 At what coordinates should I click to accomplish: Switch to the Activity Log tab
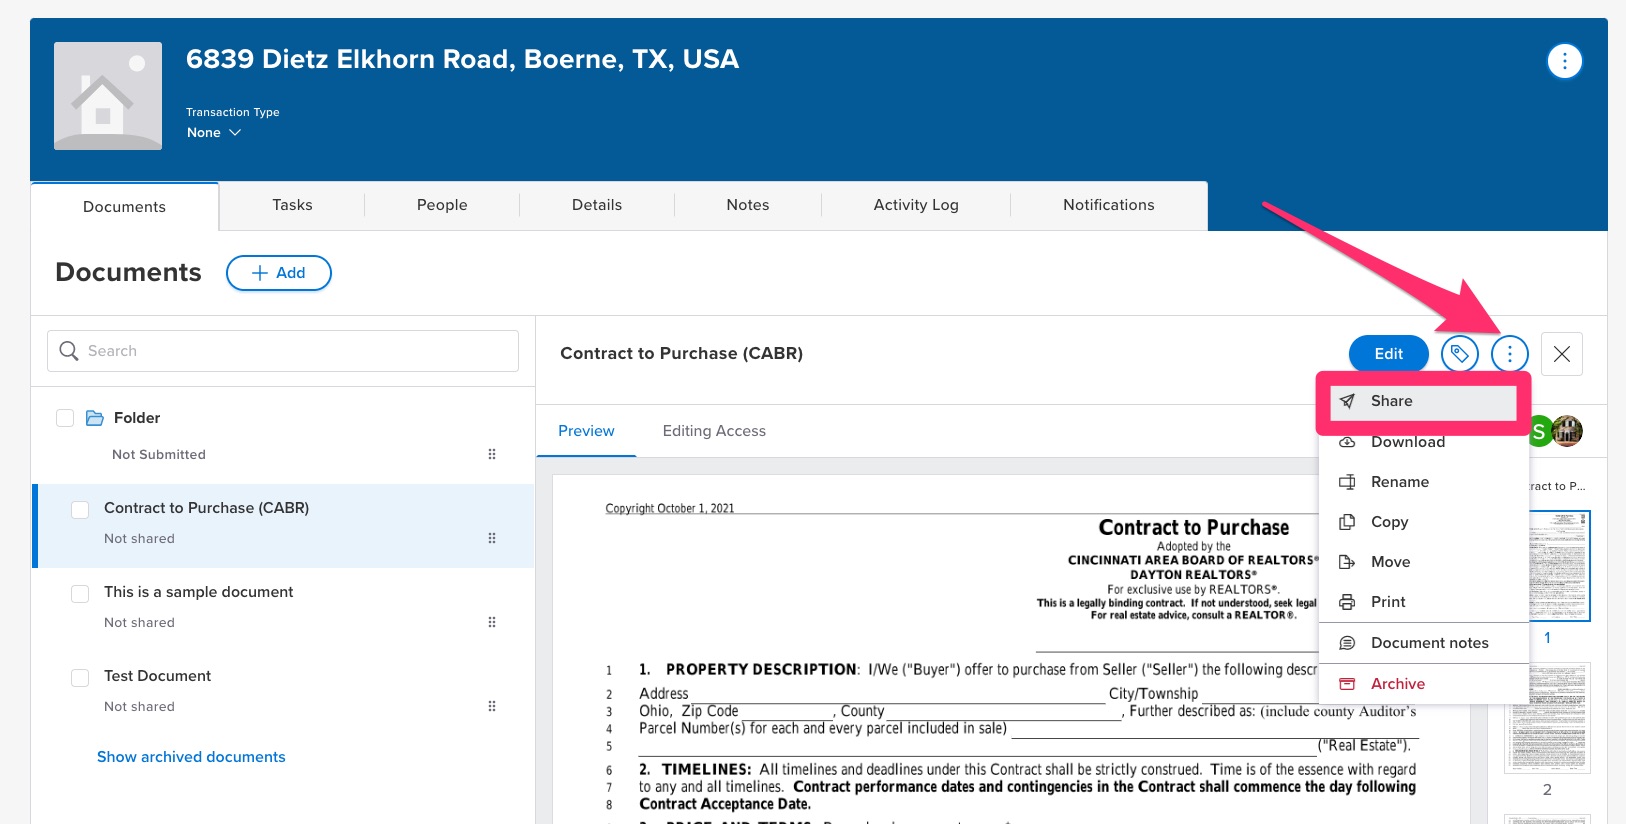point(915,205)
